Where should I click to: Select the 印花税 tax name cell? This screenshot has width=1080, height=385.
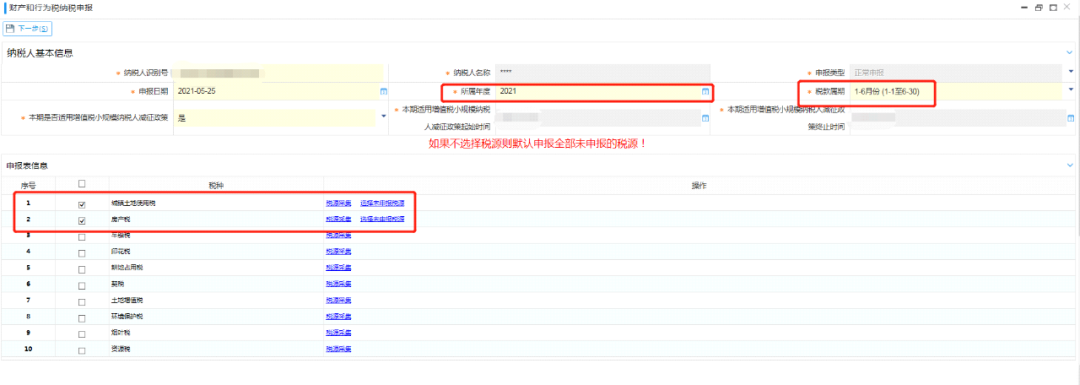click(x=216, y=252)
